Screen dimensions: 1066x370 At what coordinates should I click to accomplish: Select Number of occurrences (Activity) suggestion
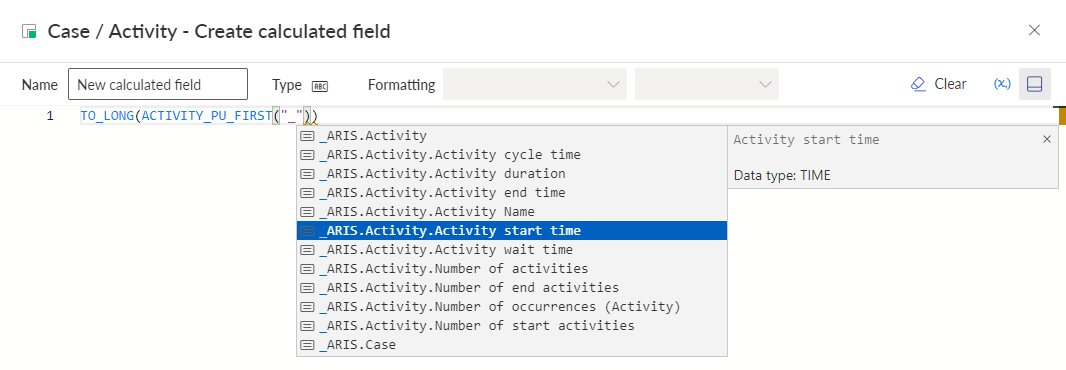pos(512,307)
